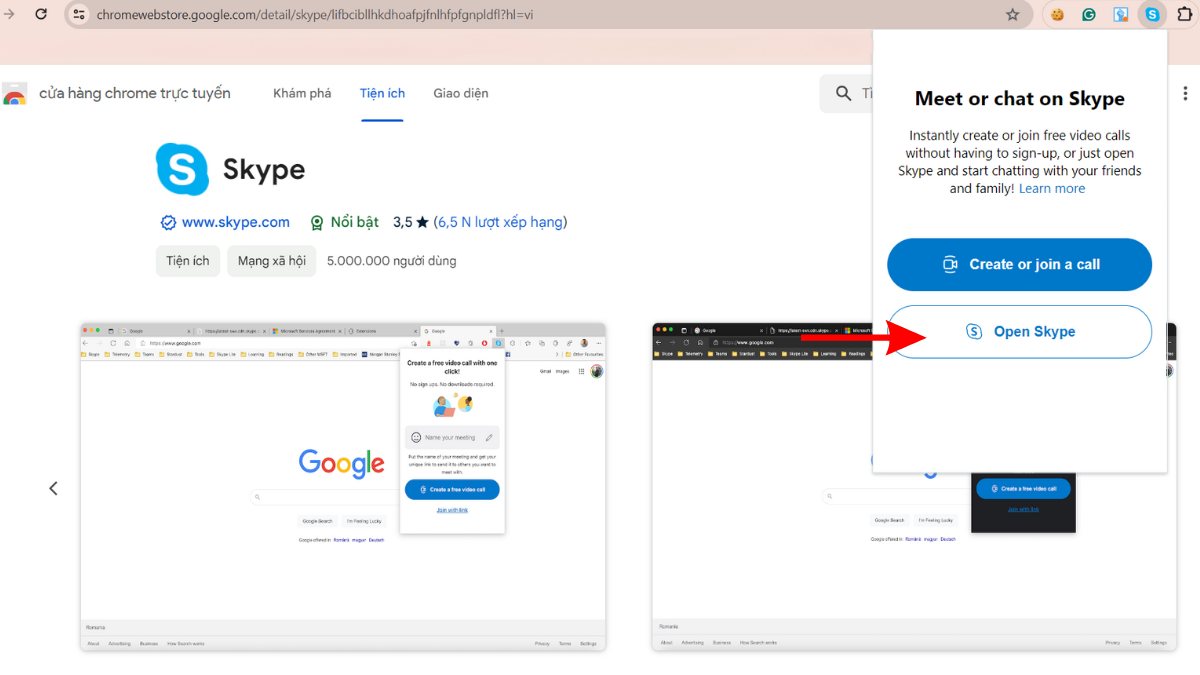Viewport: 1200px width, 675px height.
Task: Reload the page with the refresh icon
Action: point(40,14)
